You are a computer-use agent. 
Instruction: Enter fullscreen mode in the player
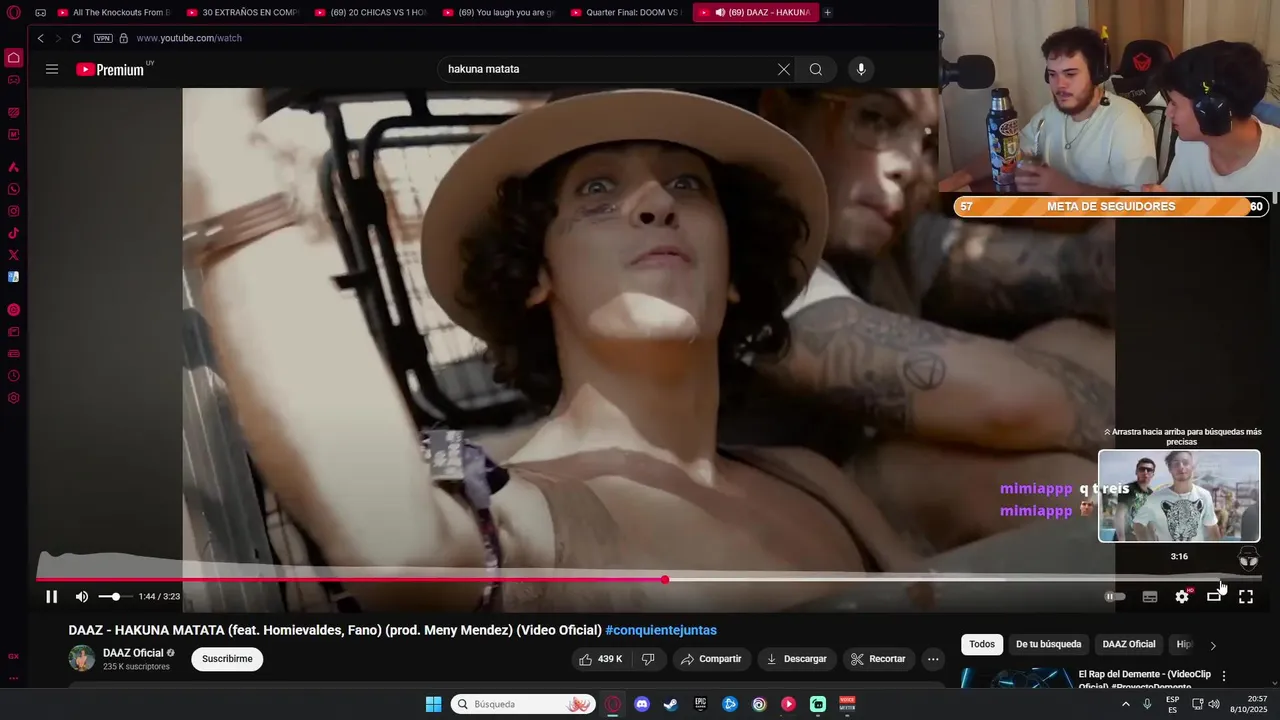pyautogui.click(x=1246, y=597)
